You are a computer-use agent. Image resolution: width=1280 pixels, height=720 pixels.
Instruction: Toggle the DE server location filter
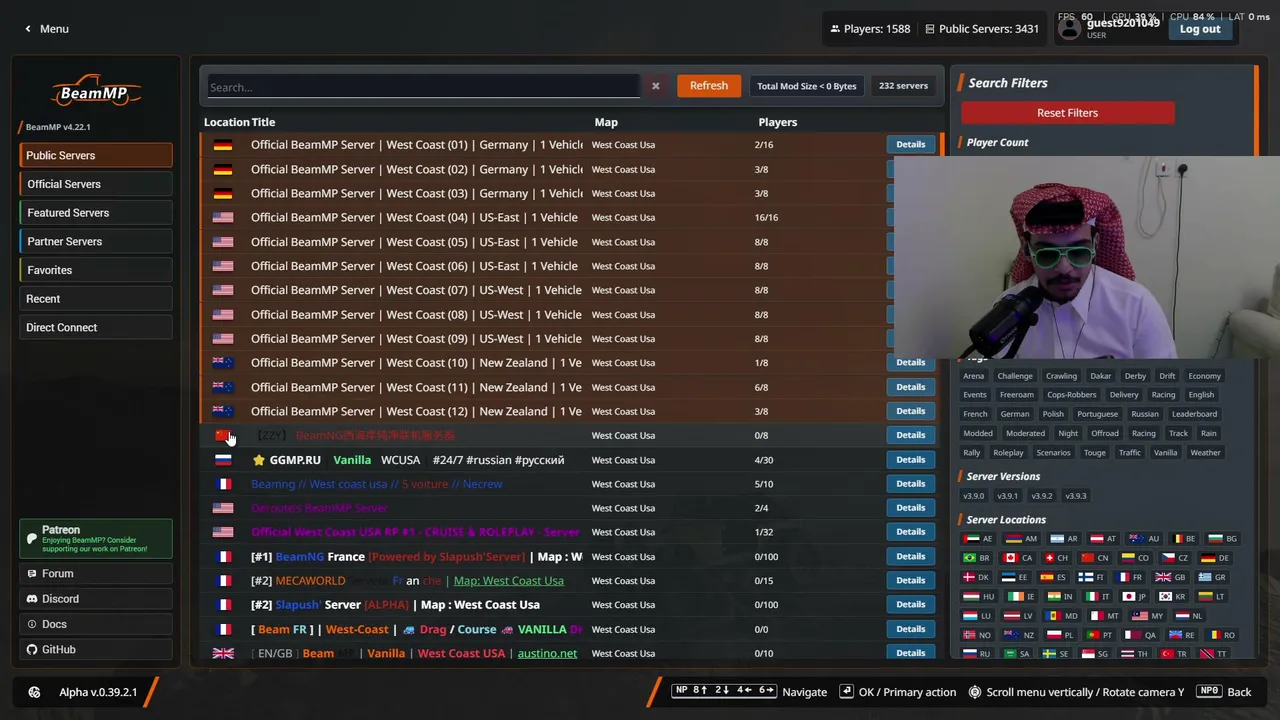[1215, 558]
